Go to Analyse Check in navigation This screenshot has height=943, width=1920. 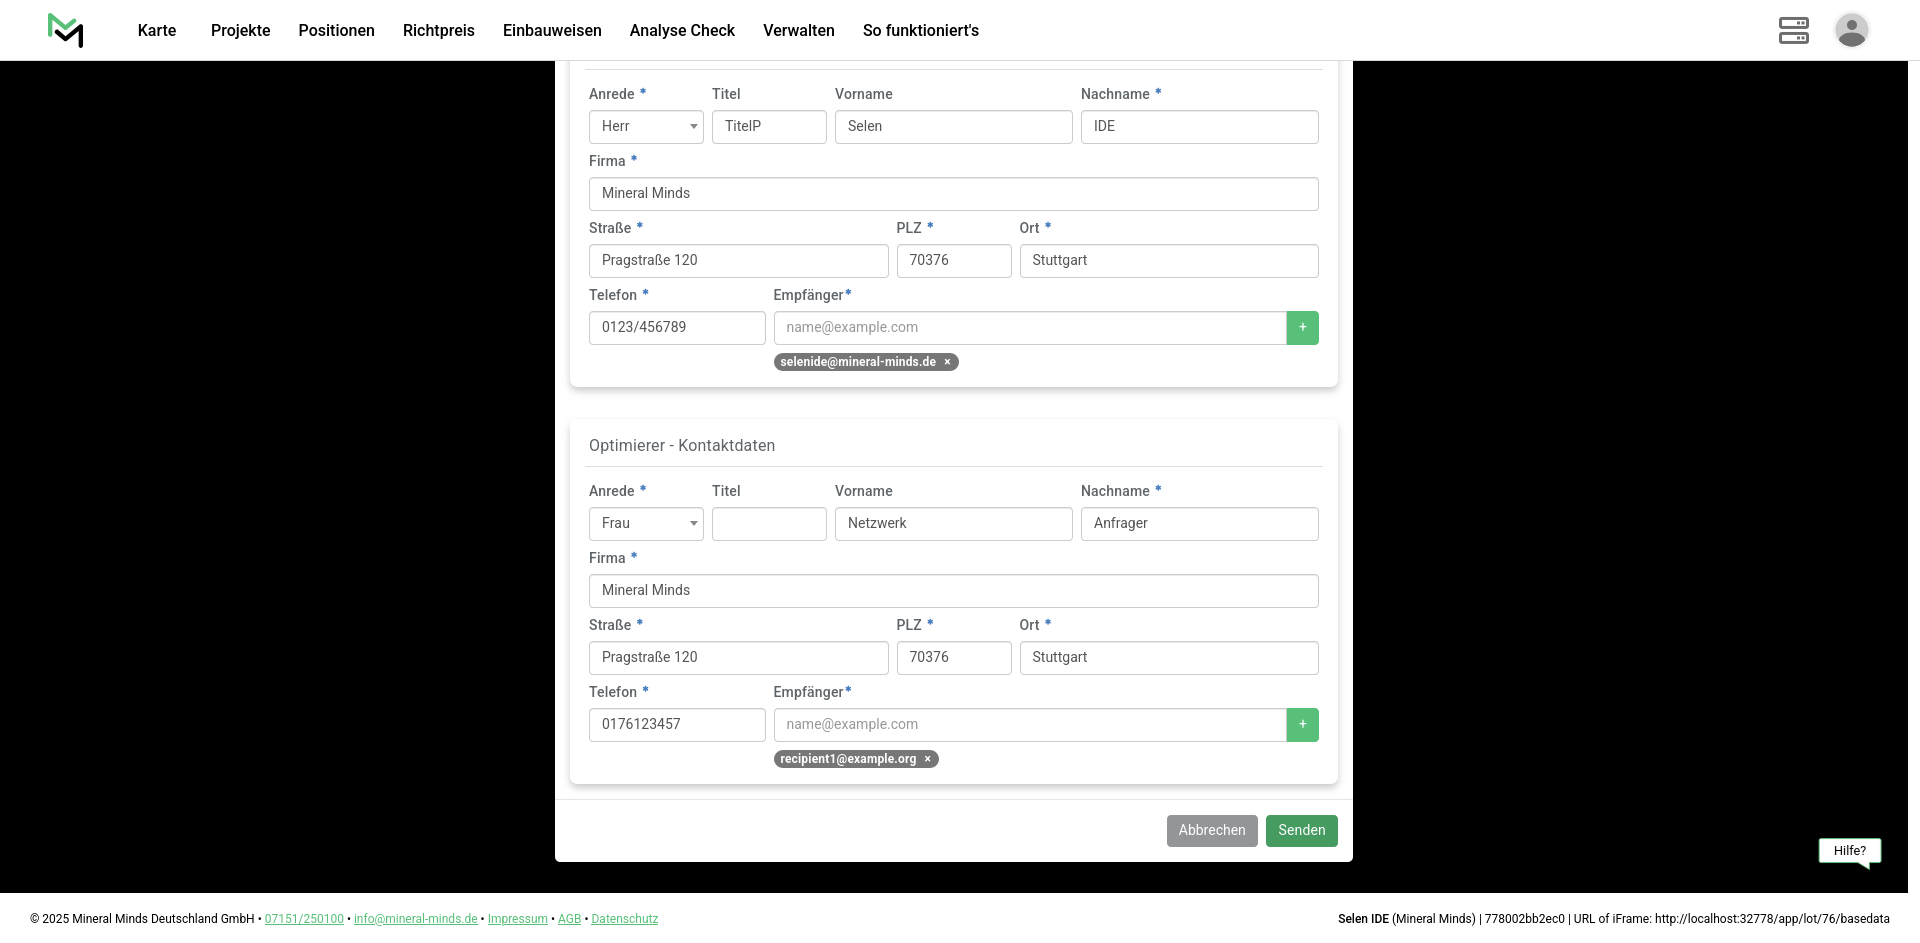682,31
